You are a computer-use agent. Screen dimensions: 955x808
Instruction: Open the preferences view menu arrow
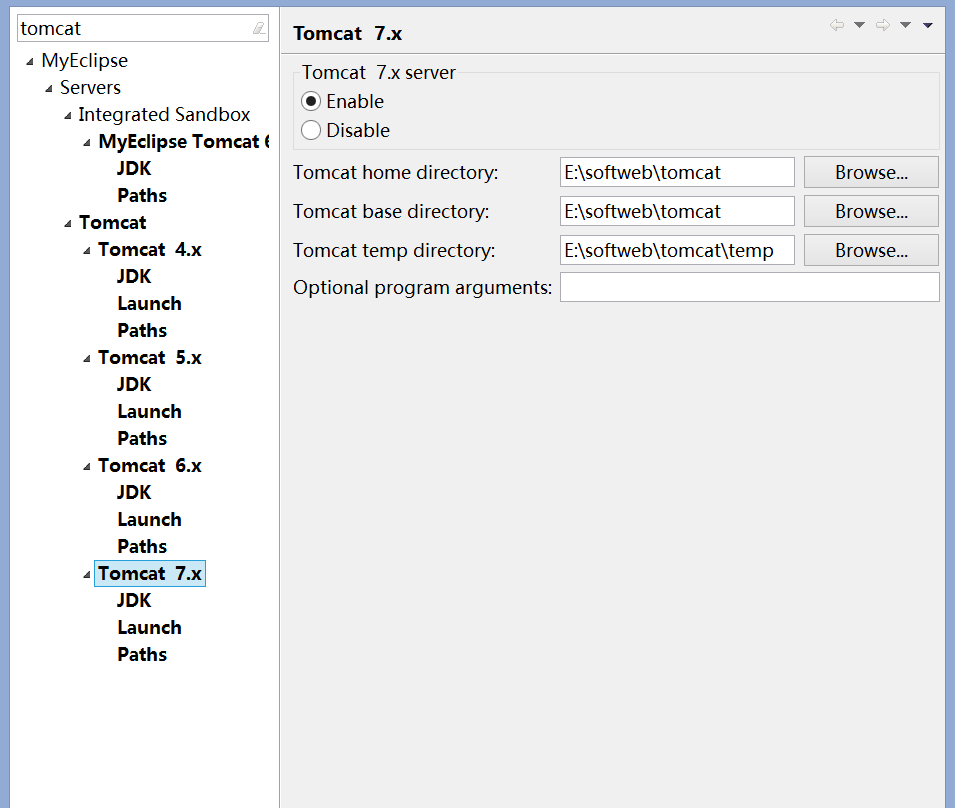(928, 25)
